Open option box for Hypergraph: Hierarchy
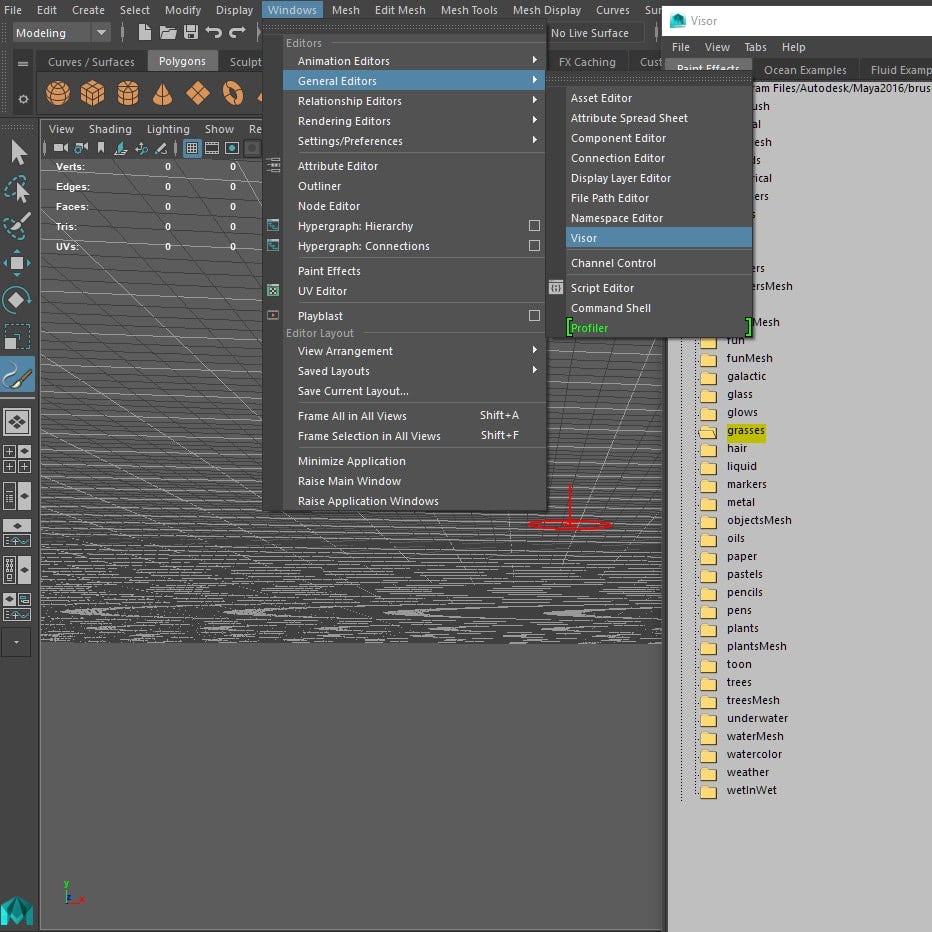Image resolution: width=932 pixels, height=932 pixels. 534,226
